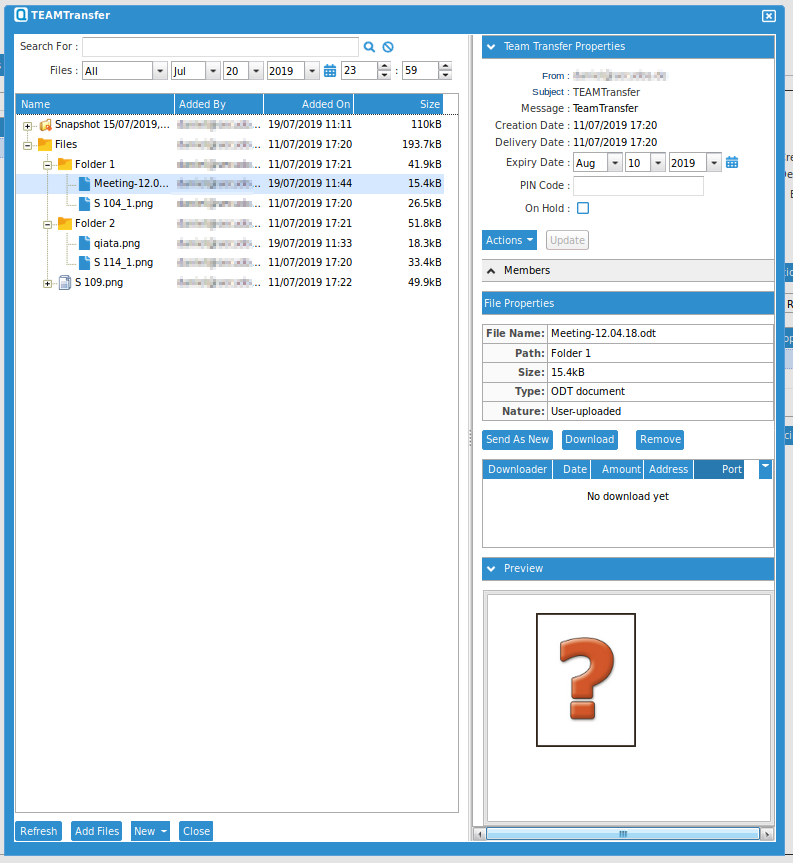Screen dimensions: 793x863
Task: Expand the Snapshot 15/07/2019 node
Action: coord(28,126)
